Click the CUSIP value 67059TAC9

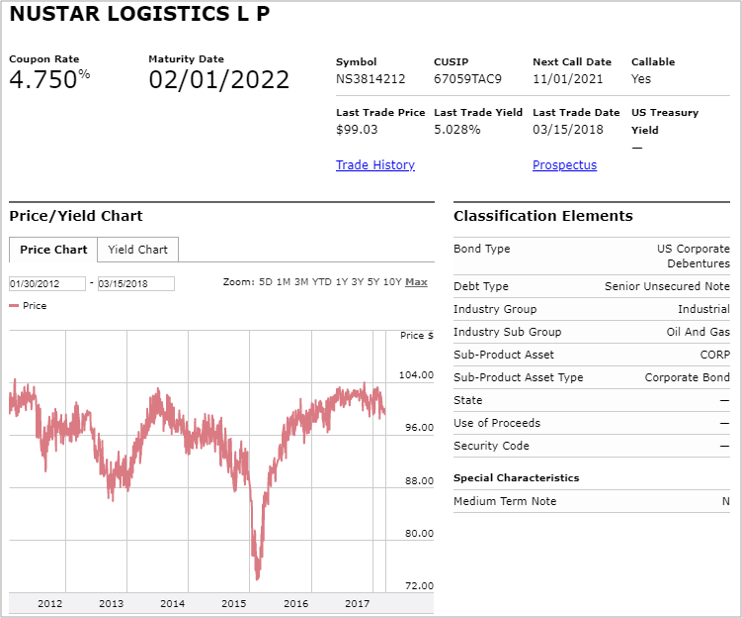468,79
